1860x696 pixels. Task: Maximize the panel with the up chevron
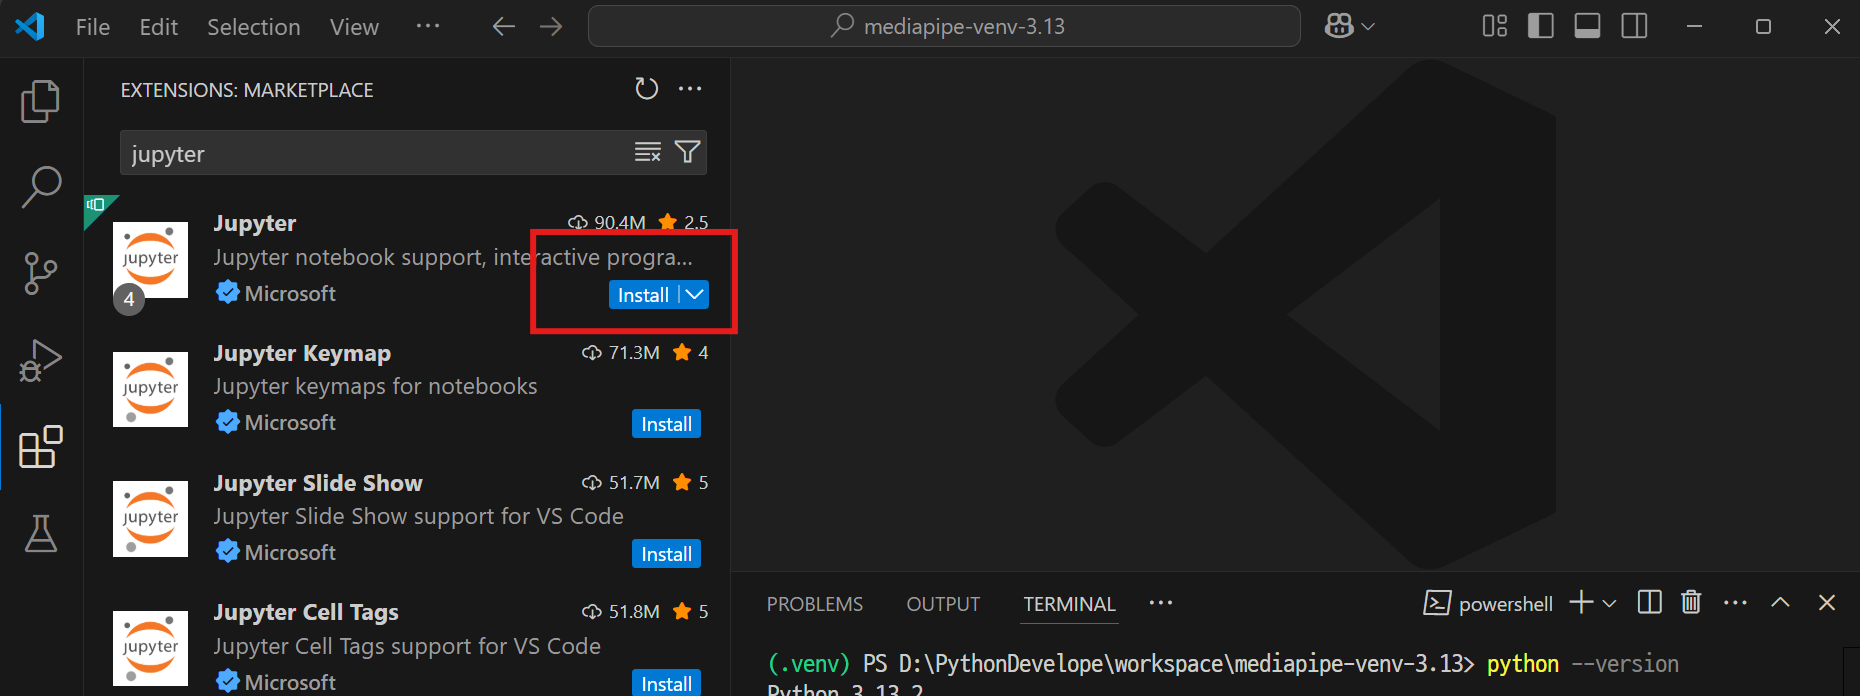coord(1780,602)
